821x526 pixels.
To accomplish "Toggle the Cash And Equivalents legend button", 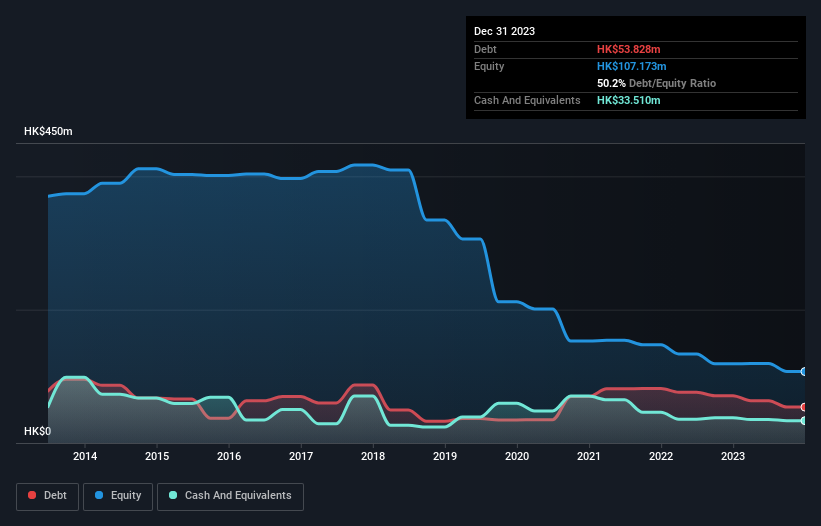I will [x=230, y=496].
